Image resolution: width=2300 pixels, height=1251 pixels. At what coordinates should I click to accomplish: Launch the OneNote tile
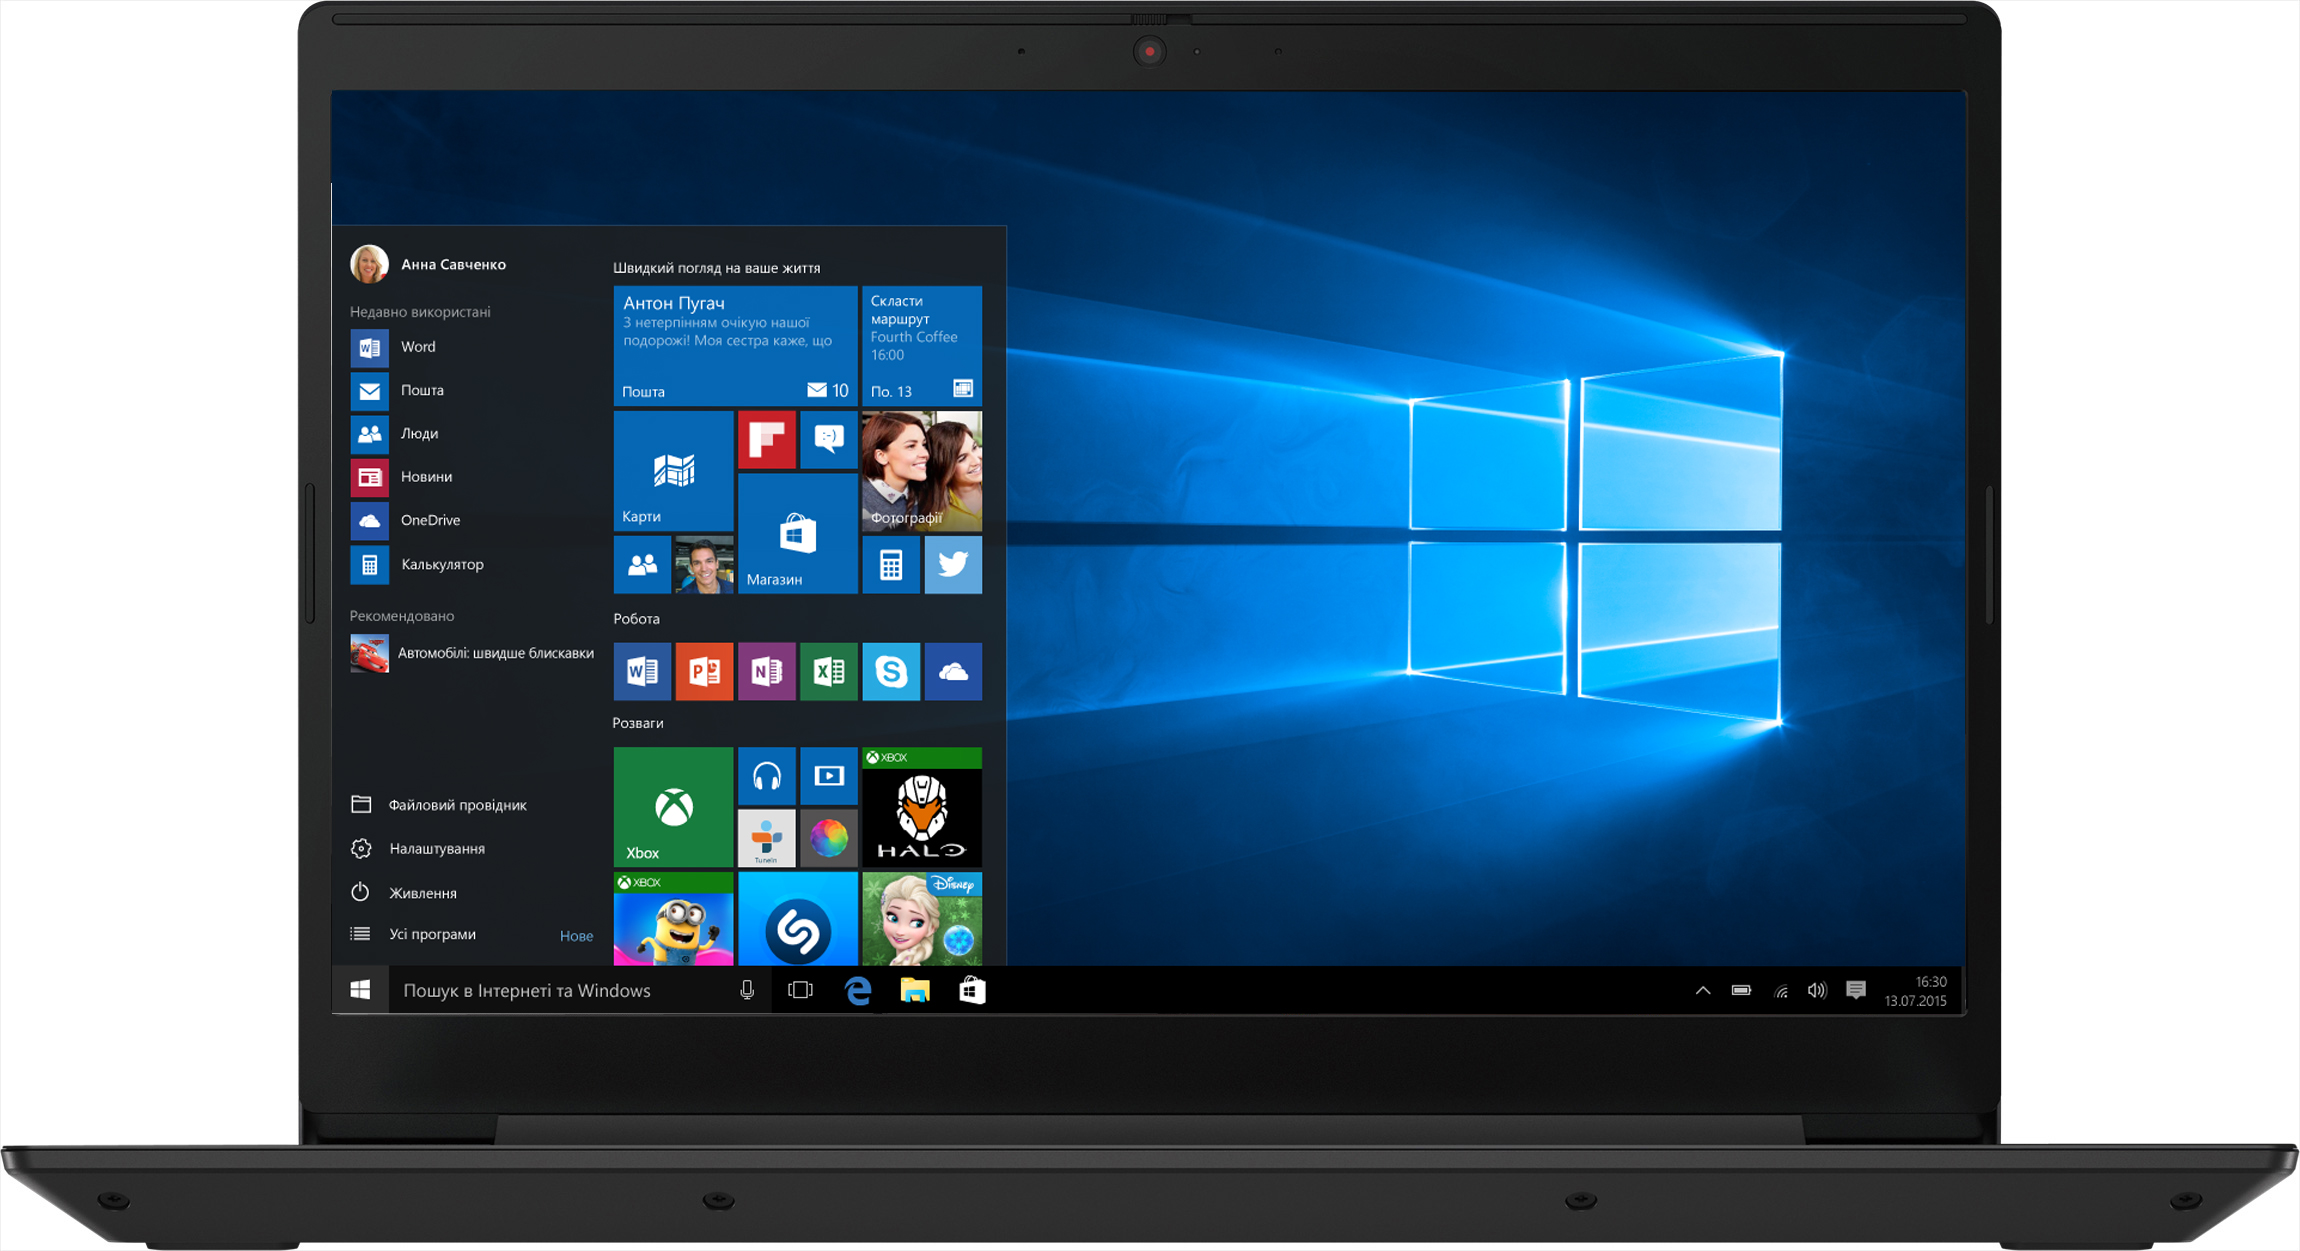click(767, 671)
